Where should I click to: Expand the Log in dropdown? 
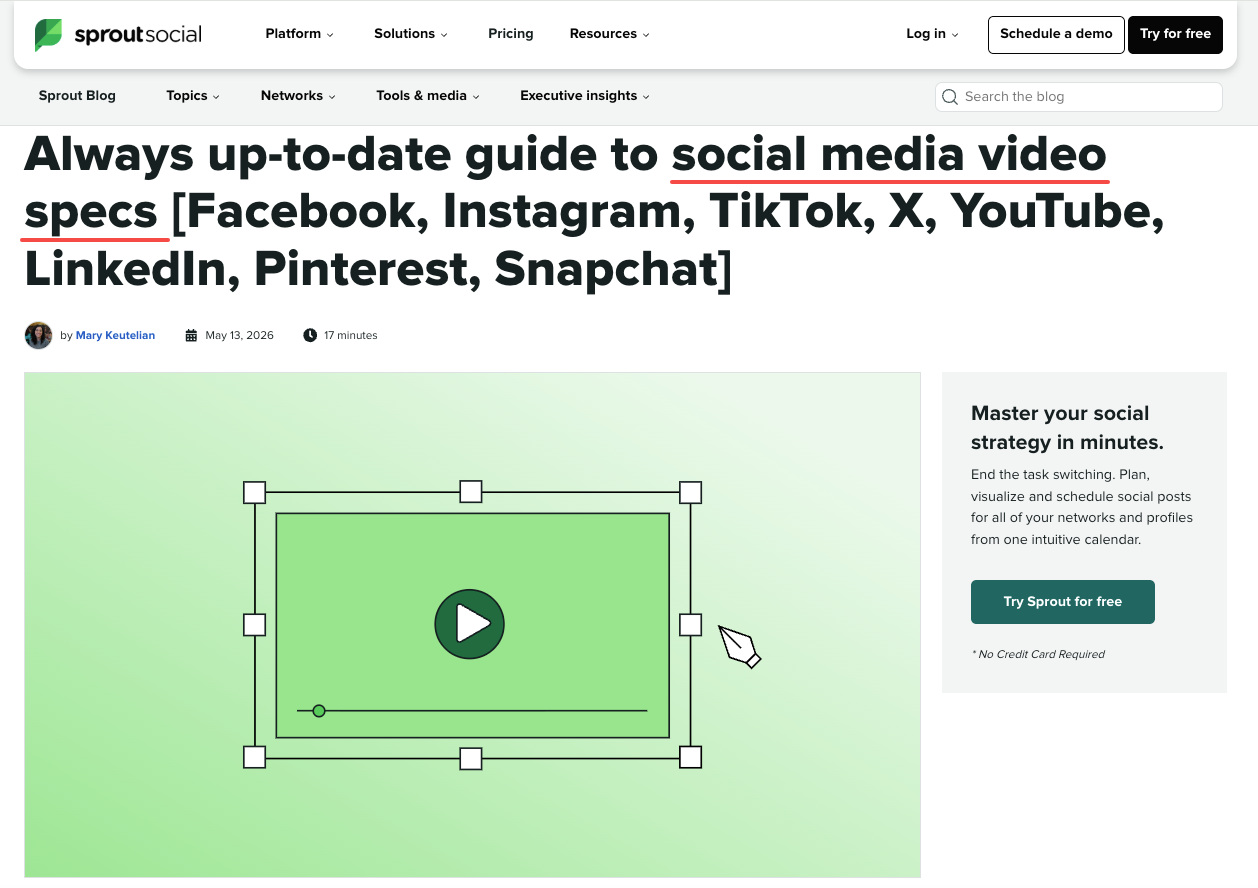(x=932, y=34)
